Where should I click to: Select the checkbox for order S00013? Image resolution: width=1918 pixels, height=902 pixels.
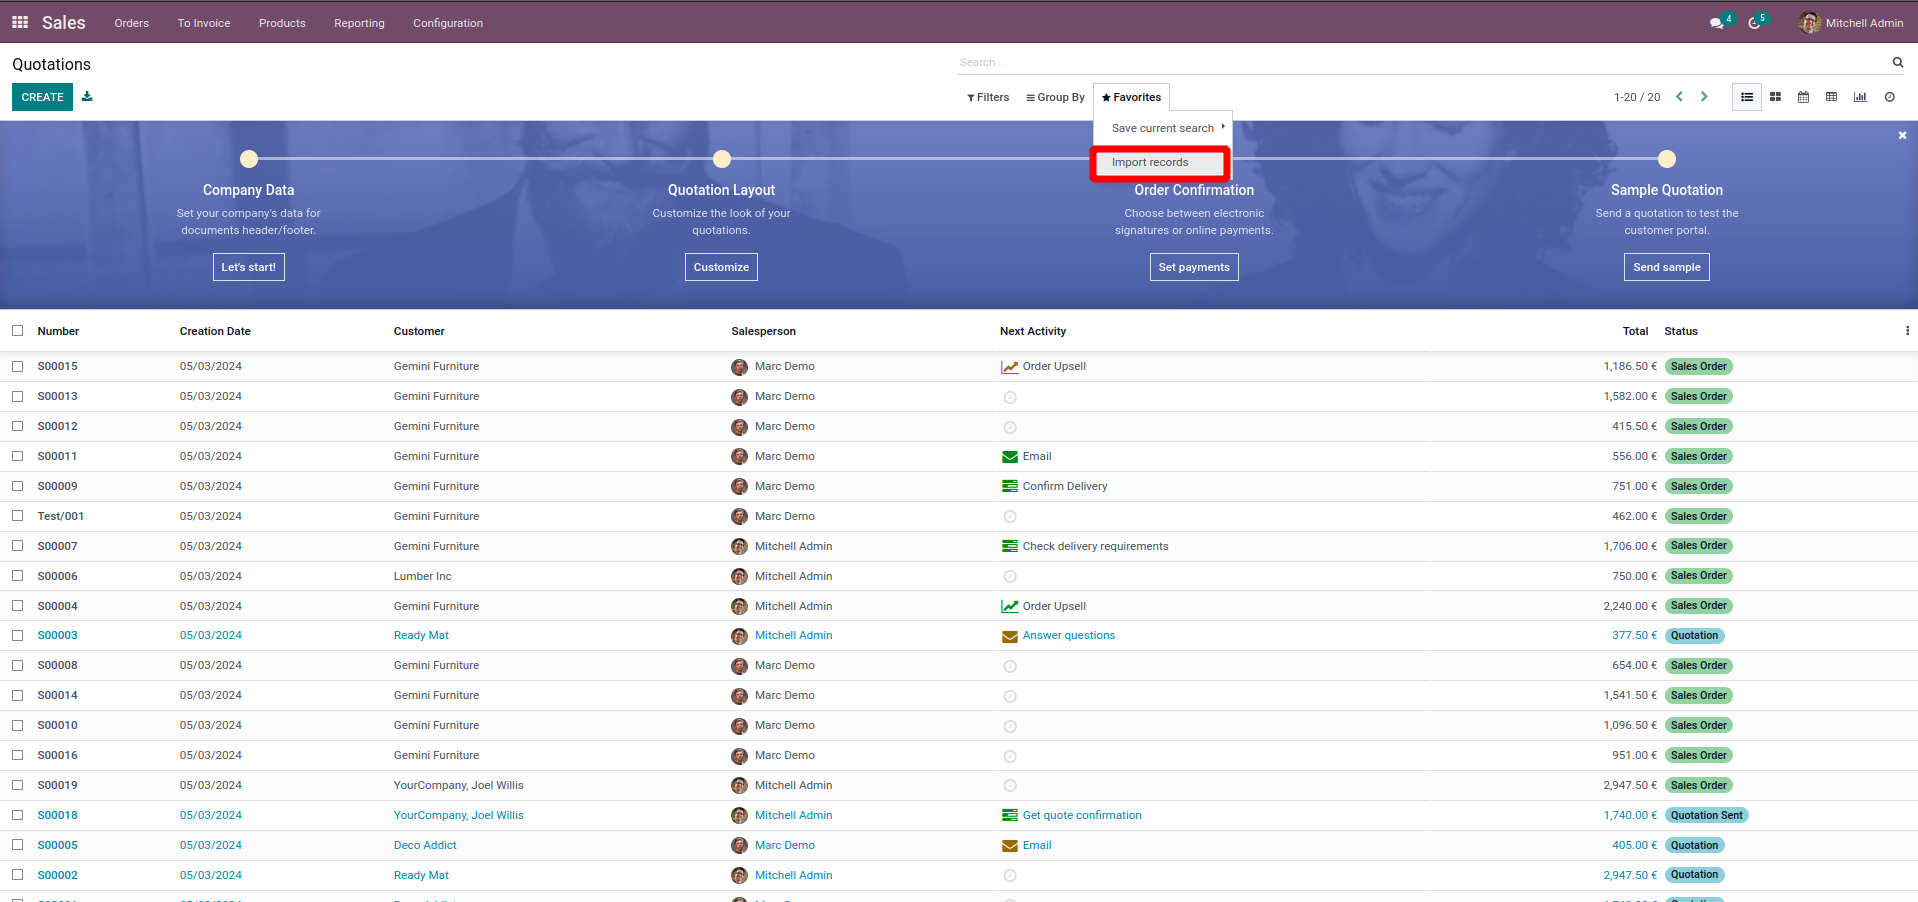(17, 397)
